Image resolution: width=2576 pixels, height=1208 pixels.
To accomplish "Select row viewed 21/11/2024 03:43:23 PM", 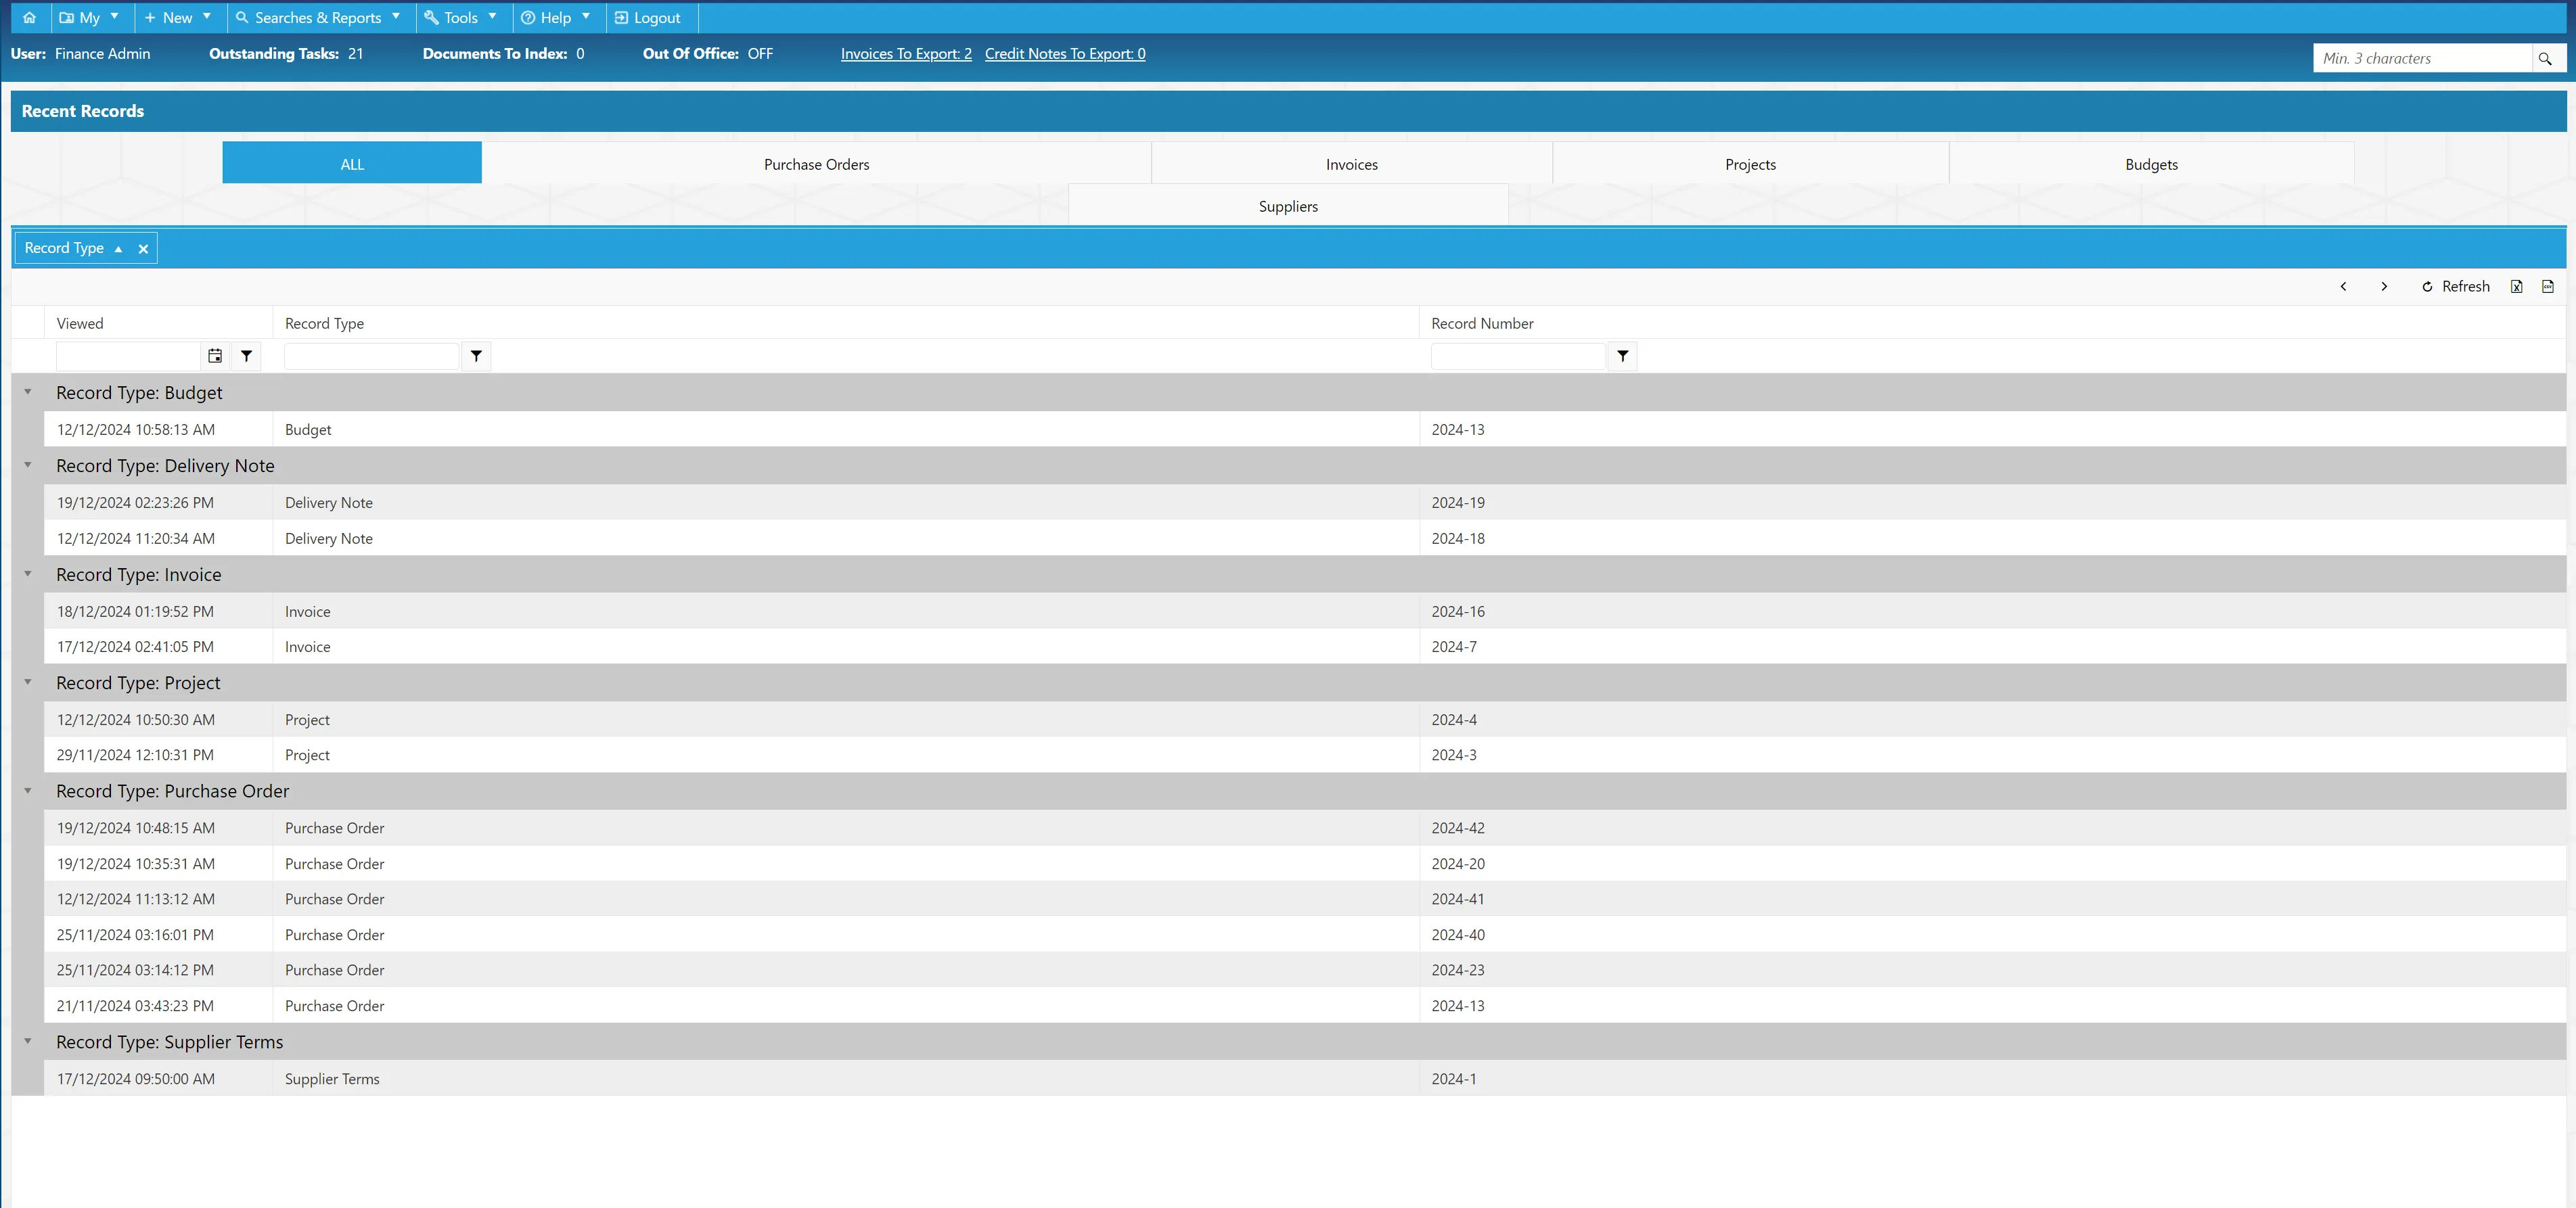I will [x=1305, y=1005].
